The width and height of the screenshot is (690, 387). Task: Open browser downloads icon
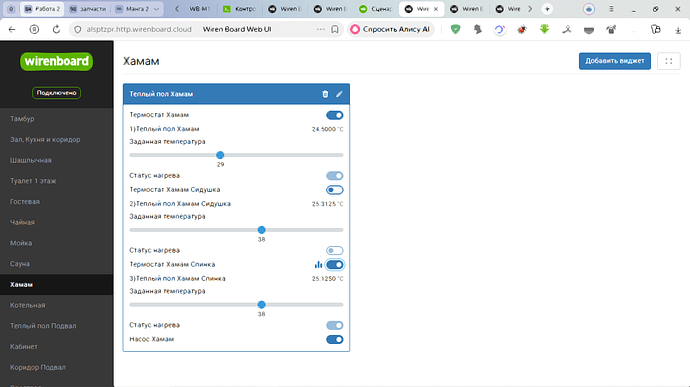coord(678,29)
